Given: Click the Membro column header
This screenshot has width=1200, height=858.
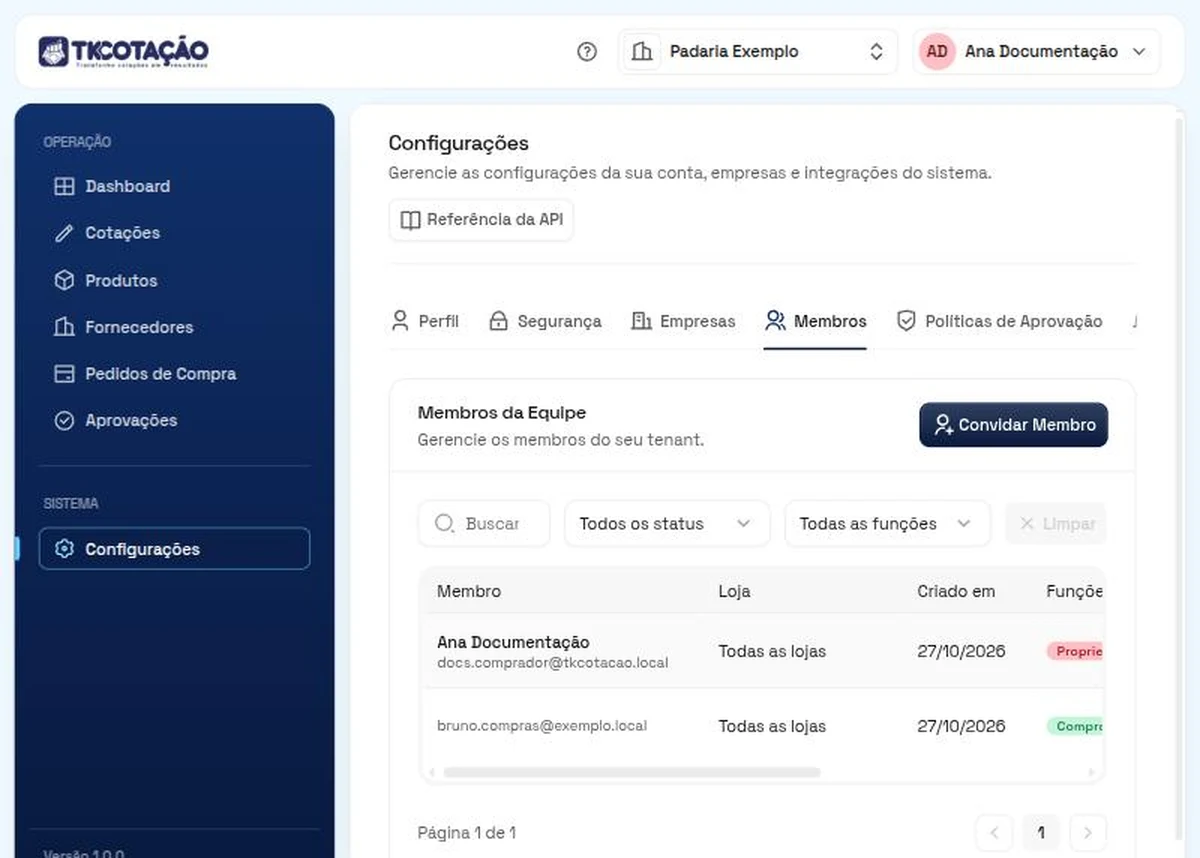Looking at the screenshot, I should (469, 591).
